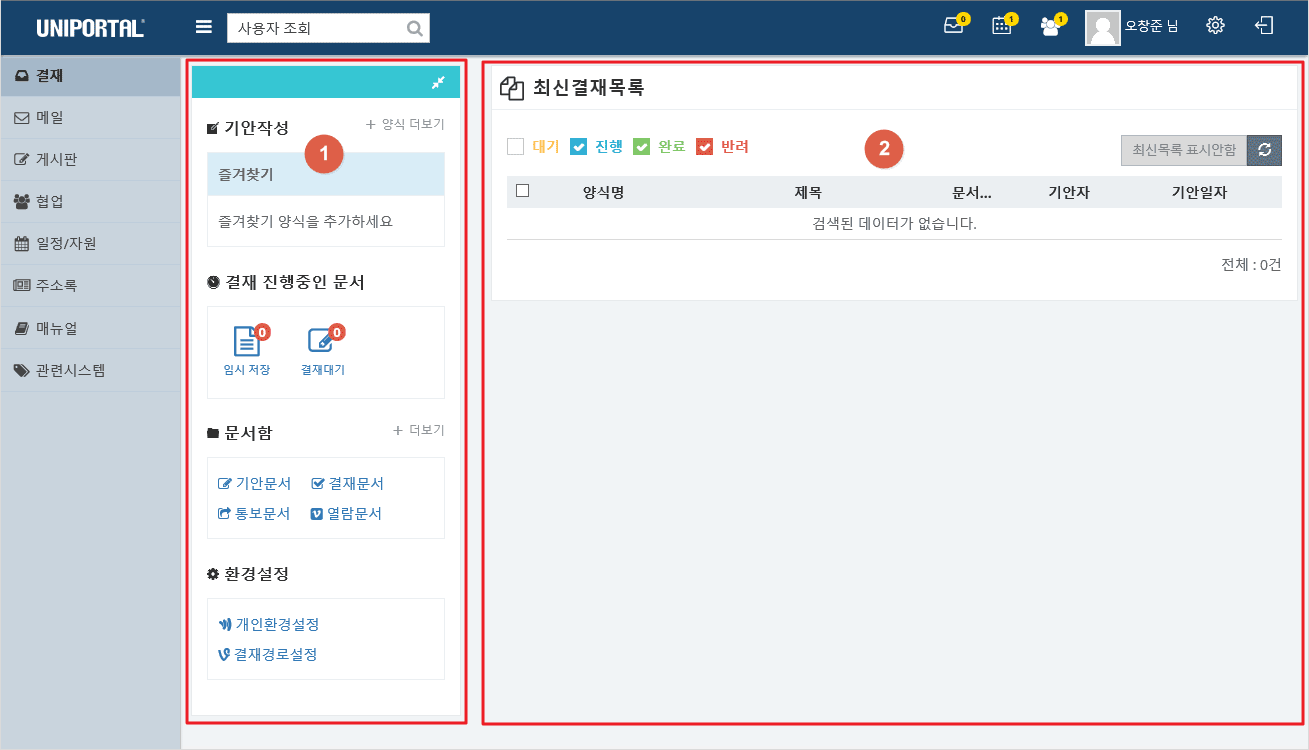The height and width of the screenshot is (750, 1309).
Task: Click the logout icon
Action: coord(1264,26)
